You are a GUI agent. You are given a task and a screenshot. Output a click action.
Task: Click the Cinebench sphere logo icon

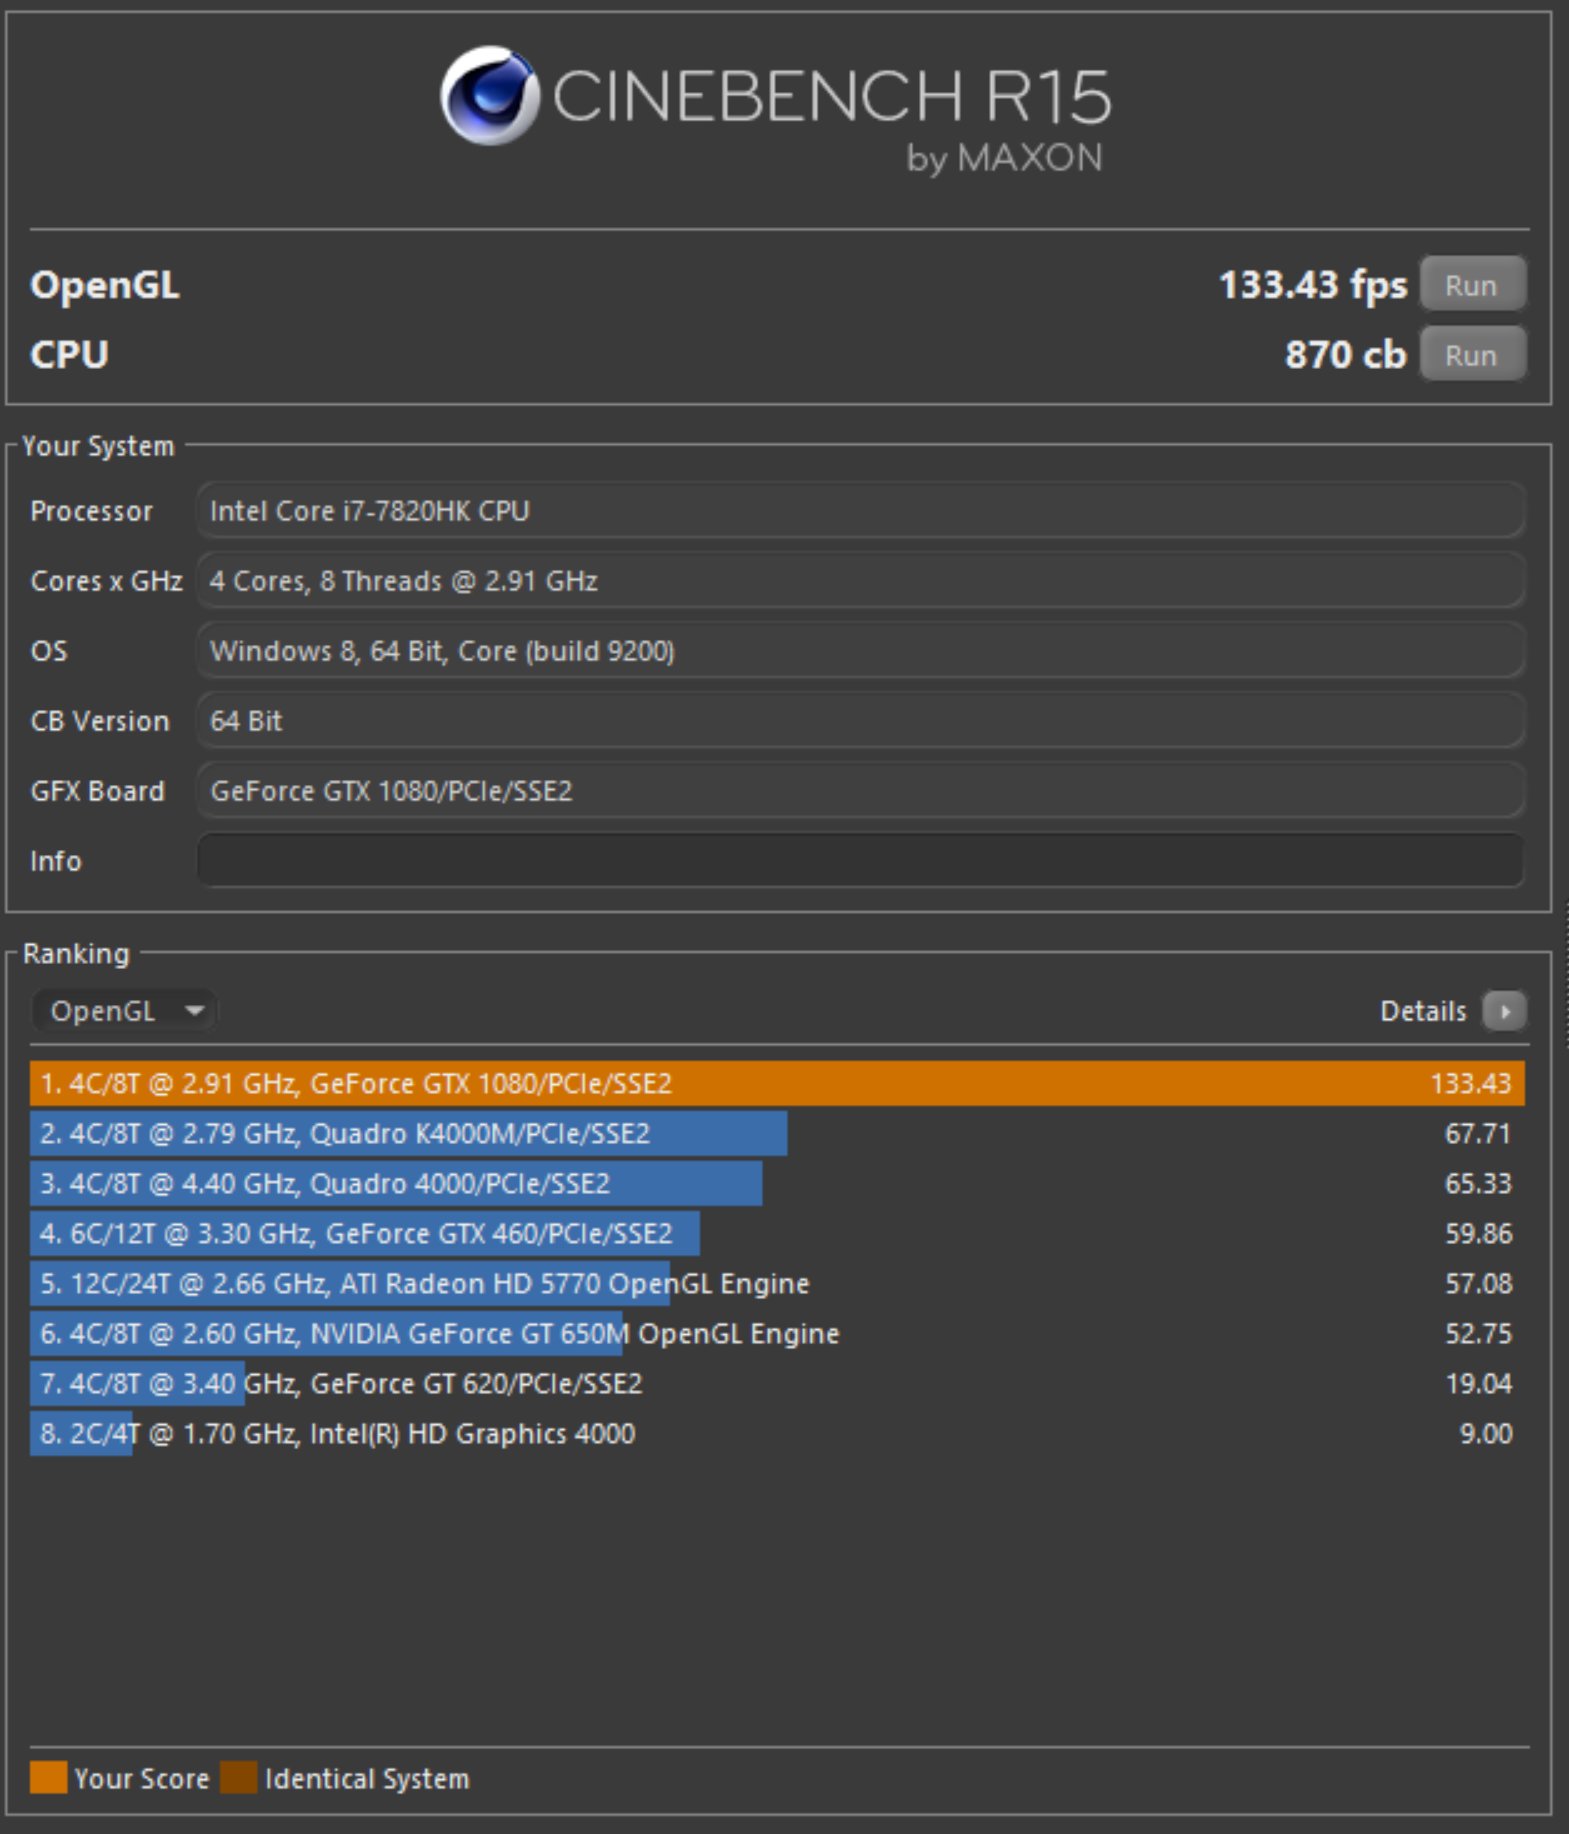tap(490, 96)
